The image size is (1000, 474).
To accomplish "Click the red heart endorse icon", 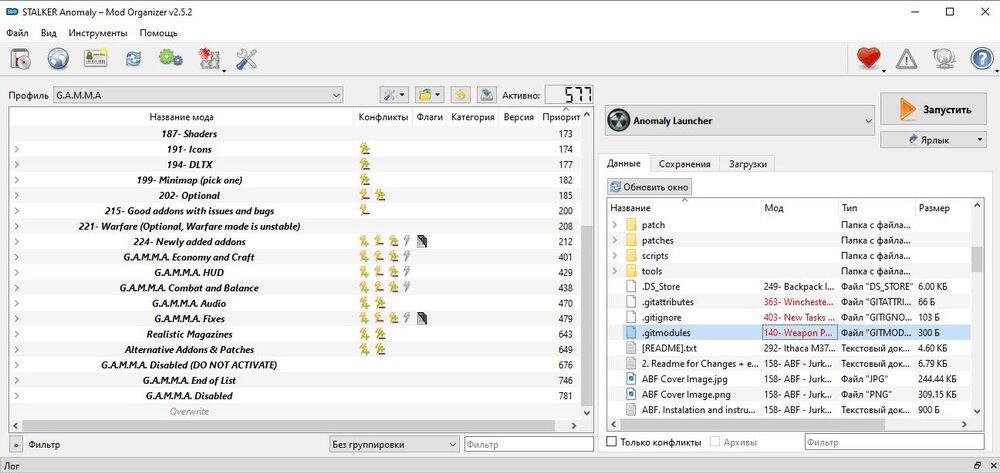I will [868, 59].
